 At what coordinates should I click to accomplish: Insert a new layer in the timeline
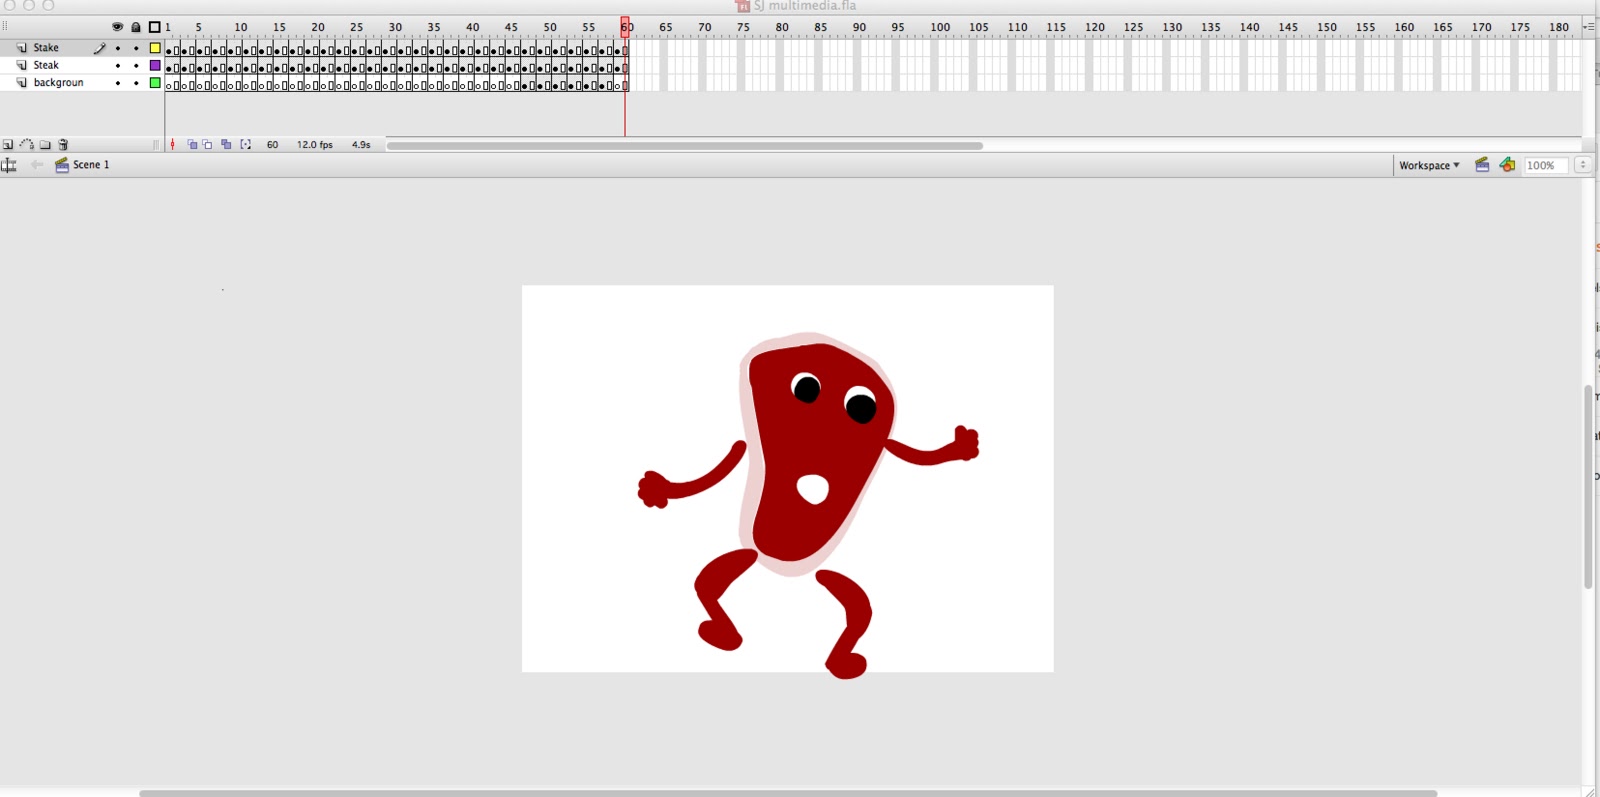[x=8, y=145]
